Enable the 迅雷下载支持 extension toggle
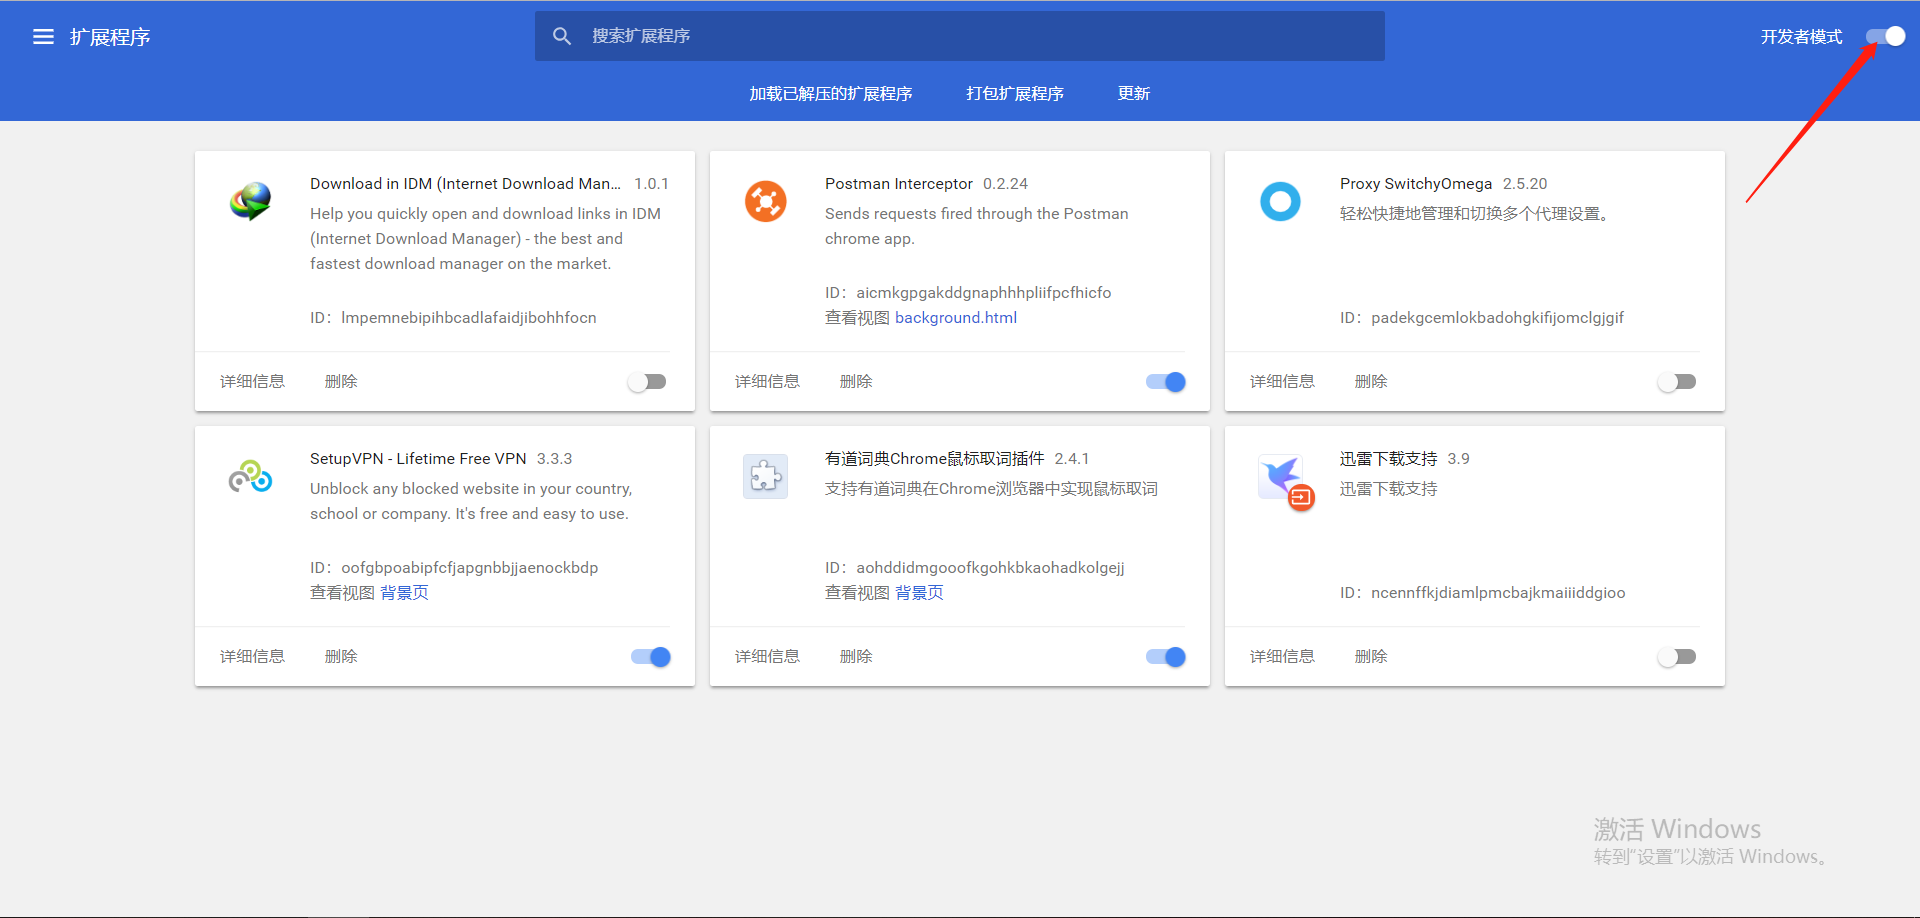The image size is (1920, 918). [1677, 657]
